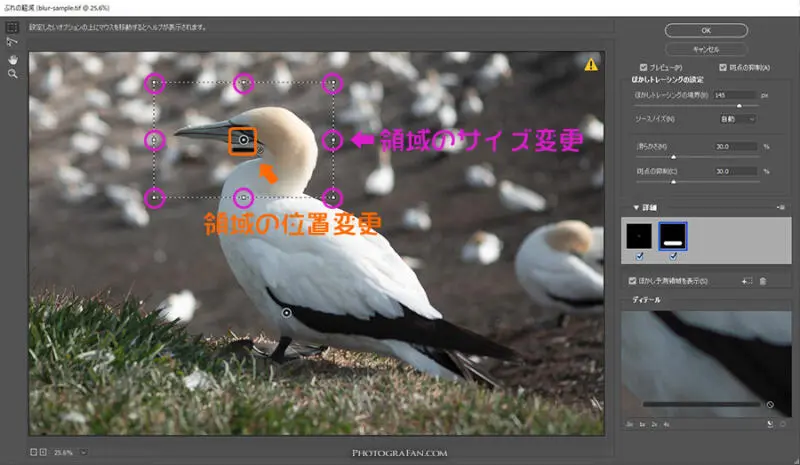Click the trash icon to delete blur trace
This screenshot has width=800, height=465.
pyautogui.click(x=763, y=281)
